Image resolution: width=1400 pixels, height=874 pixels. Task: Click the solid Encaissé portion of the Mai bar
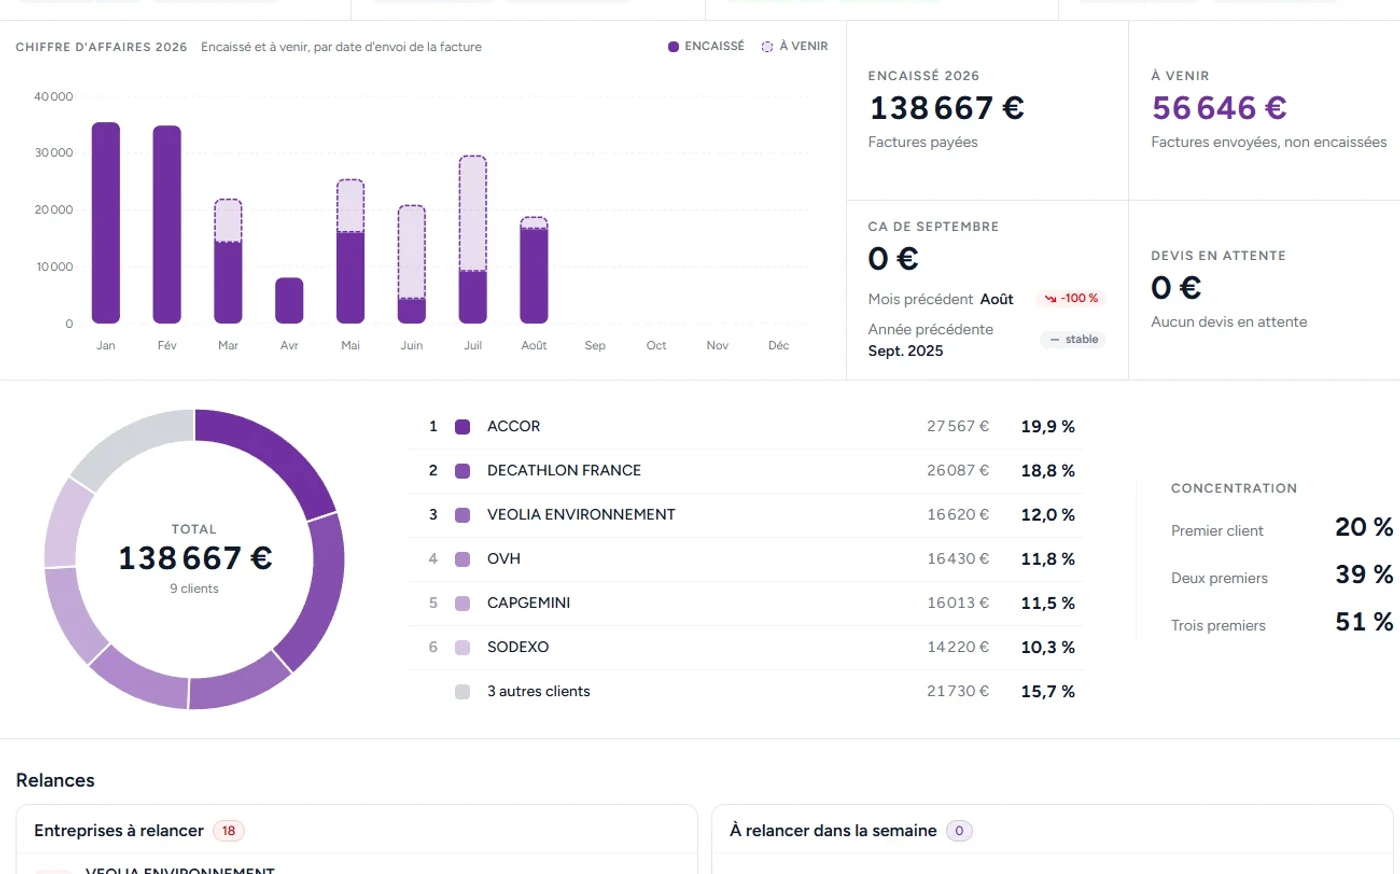[x=350, y=278]
